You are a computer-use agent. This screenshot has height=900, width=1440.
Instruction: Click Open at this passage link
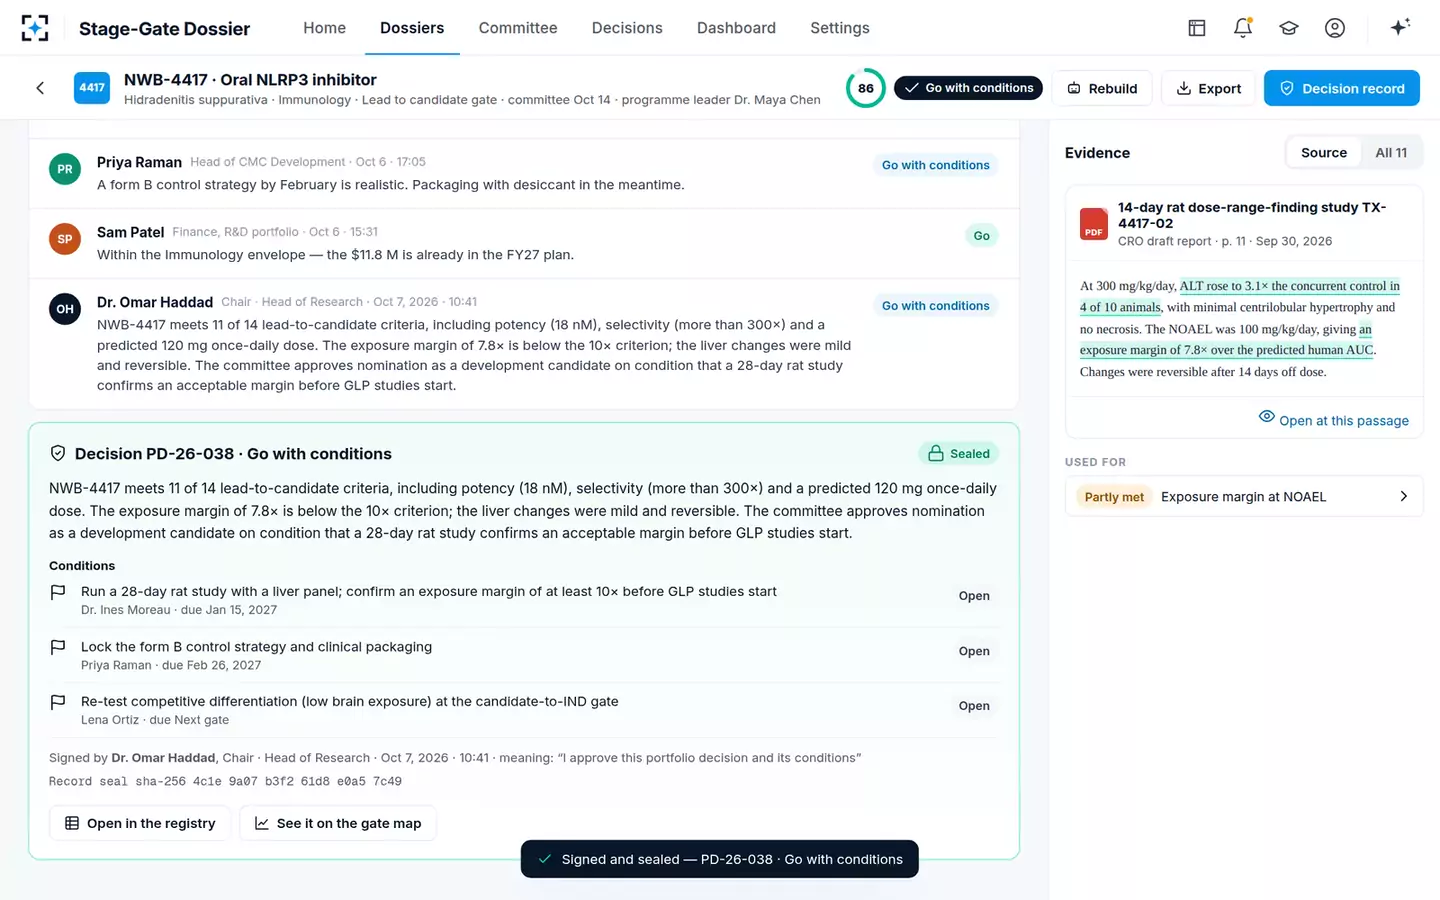[x=1333, y=420]
